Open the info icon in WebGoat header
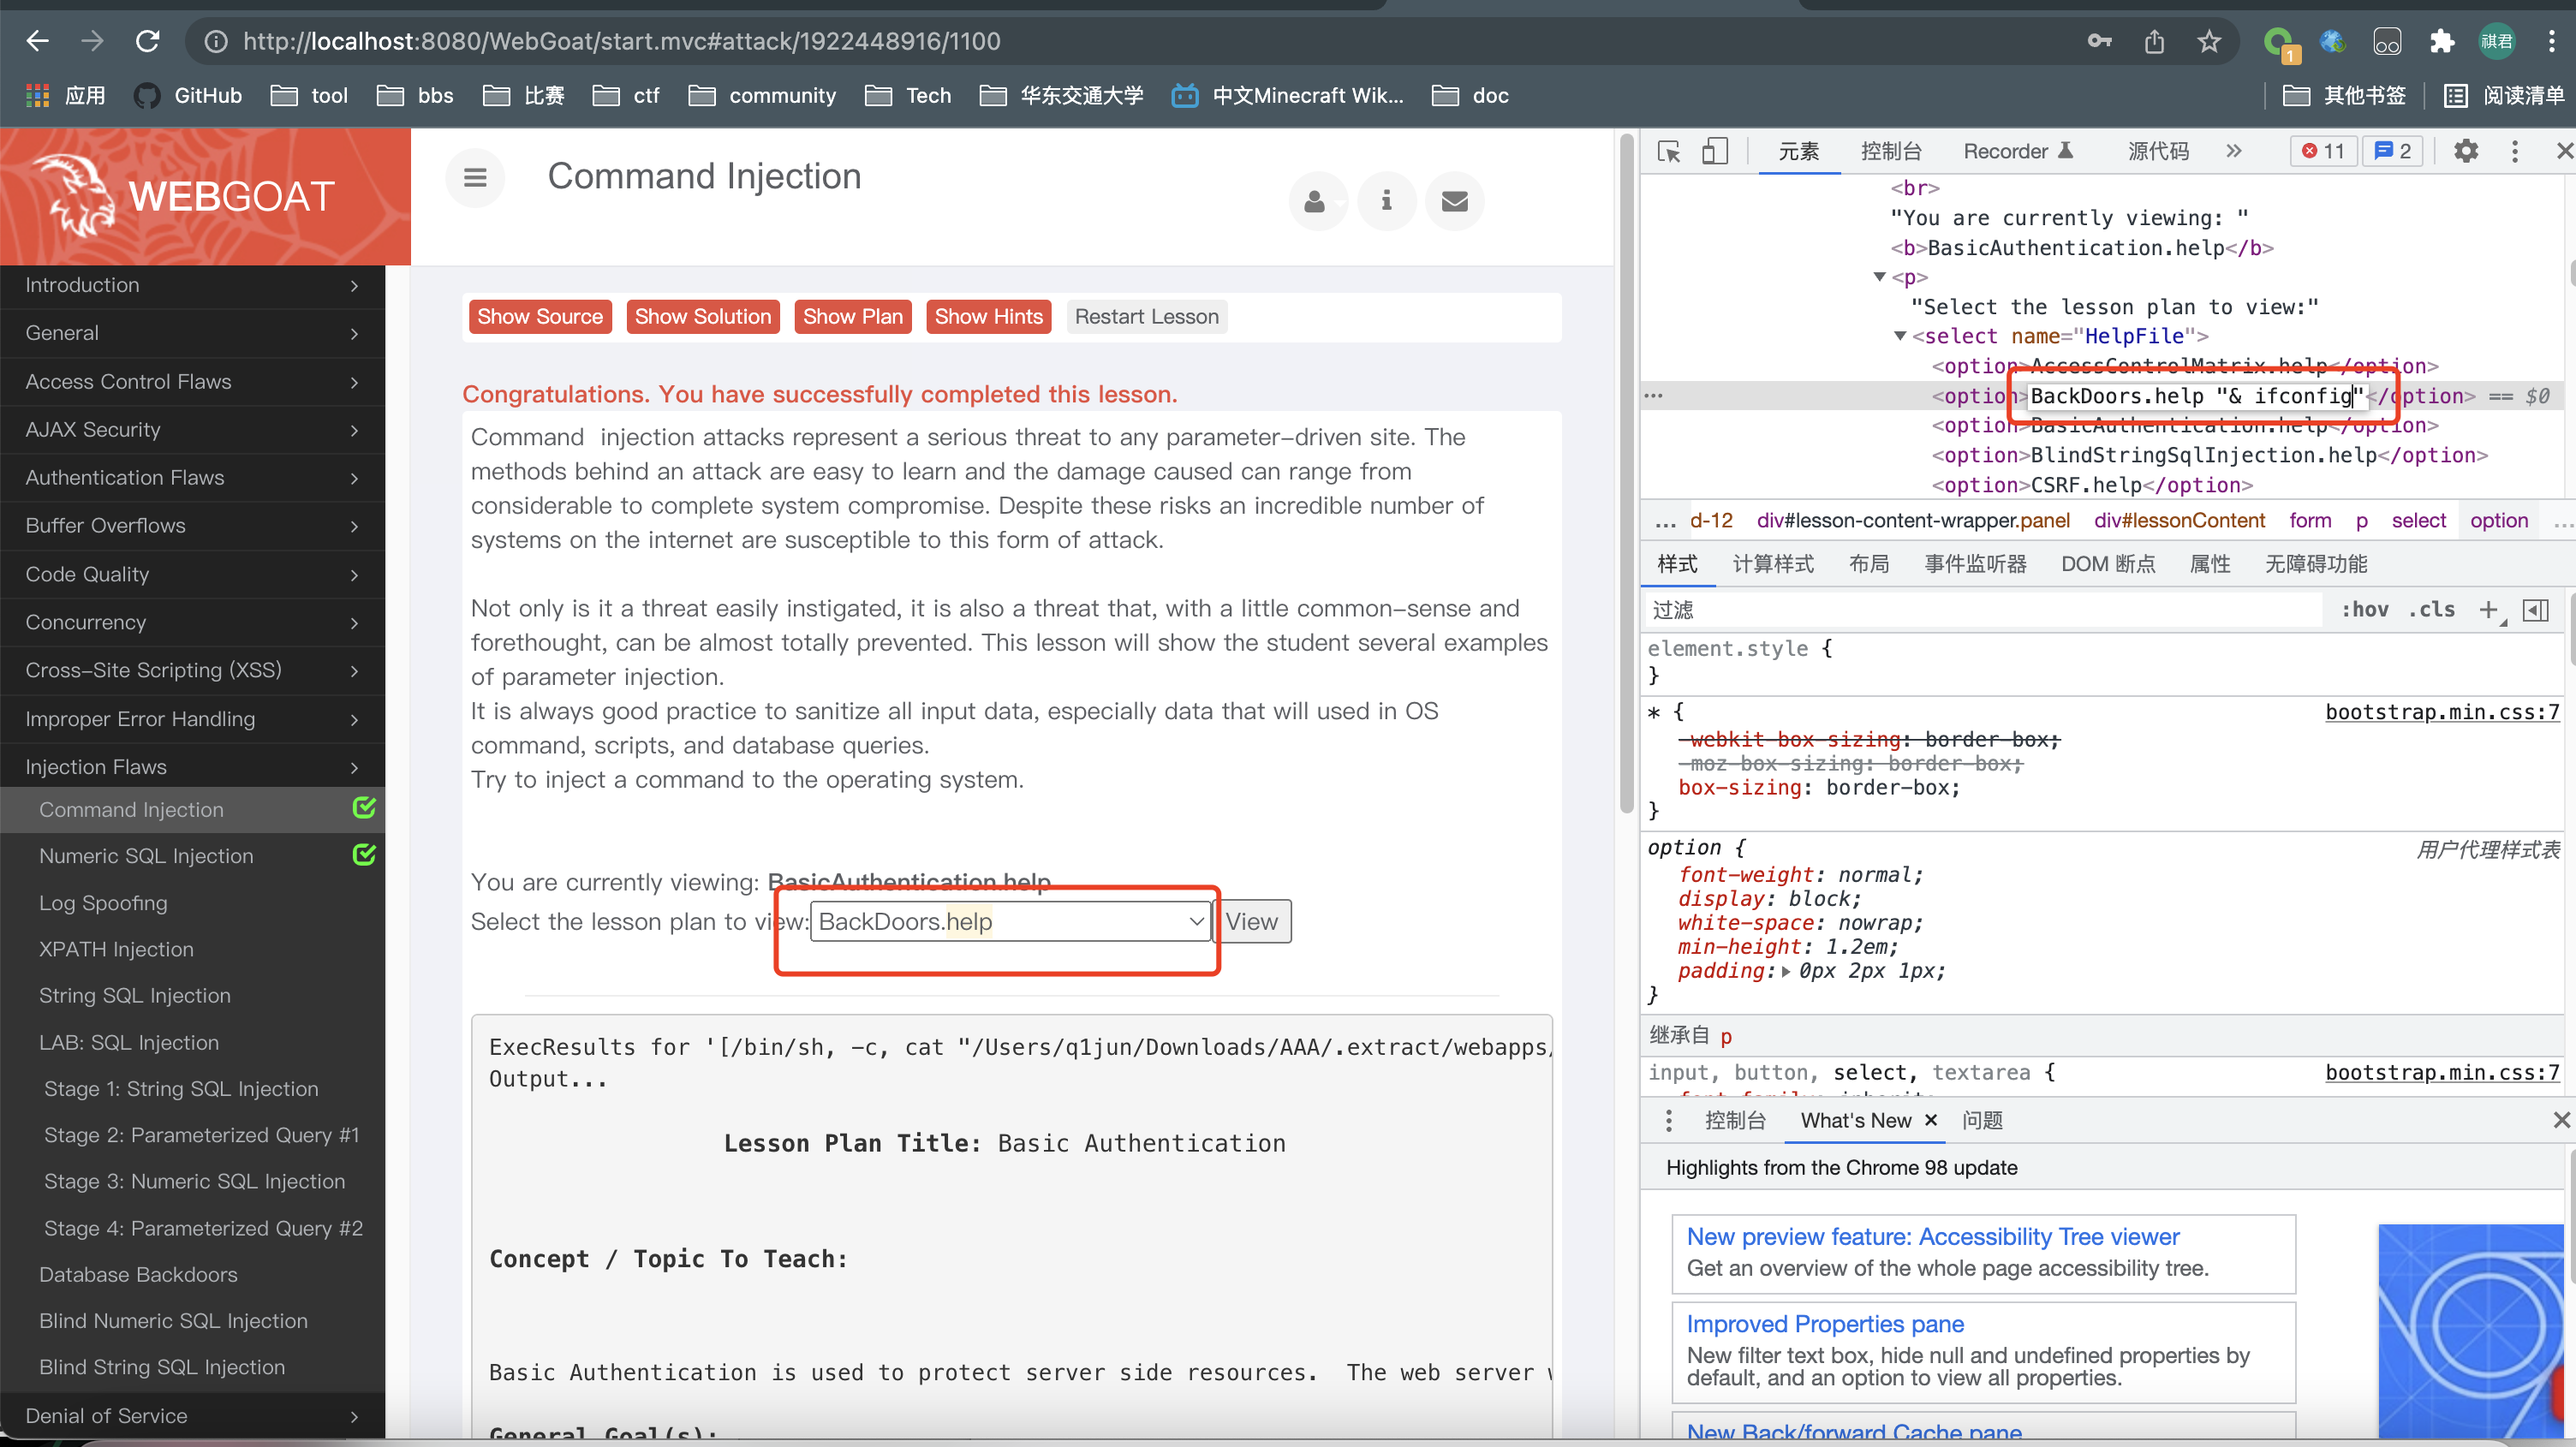Viewport: 2576px width, 1447px height. (1386, 201)
